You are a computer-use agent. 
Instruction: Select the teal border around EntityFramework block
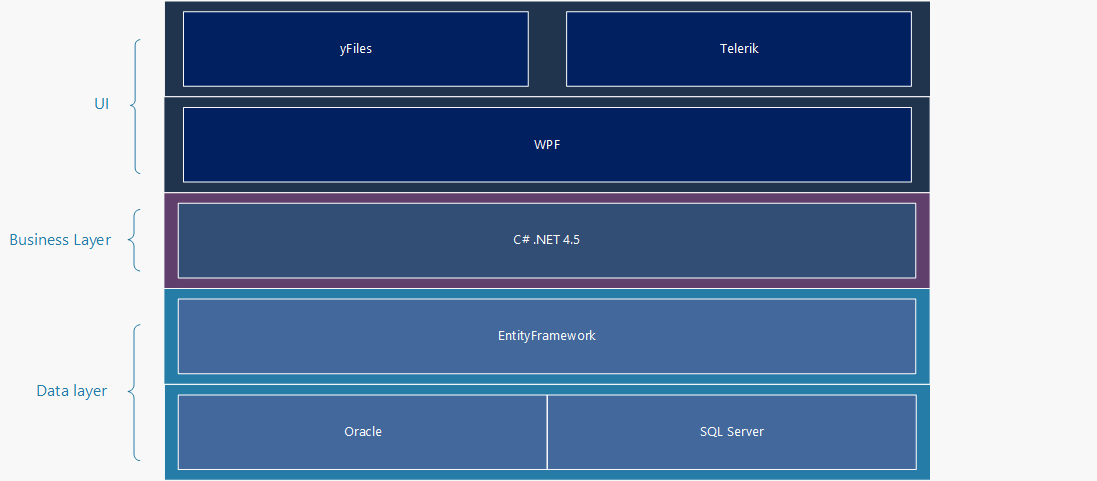tap(923, 336)
